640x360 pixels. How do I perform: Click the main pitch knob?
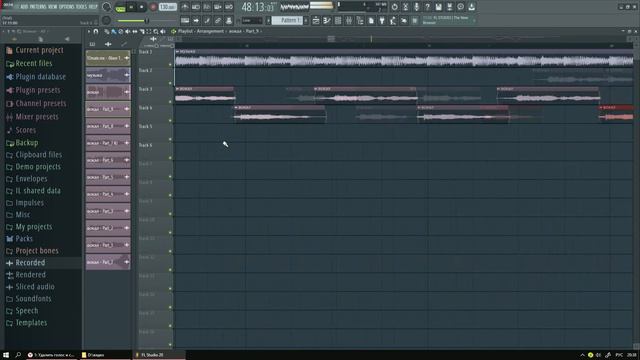click(x=106, y=20)
